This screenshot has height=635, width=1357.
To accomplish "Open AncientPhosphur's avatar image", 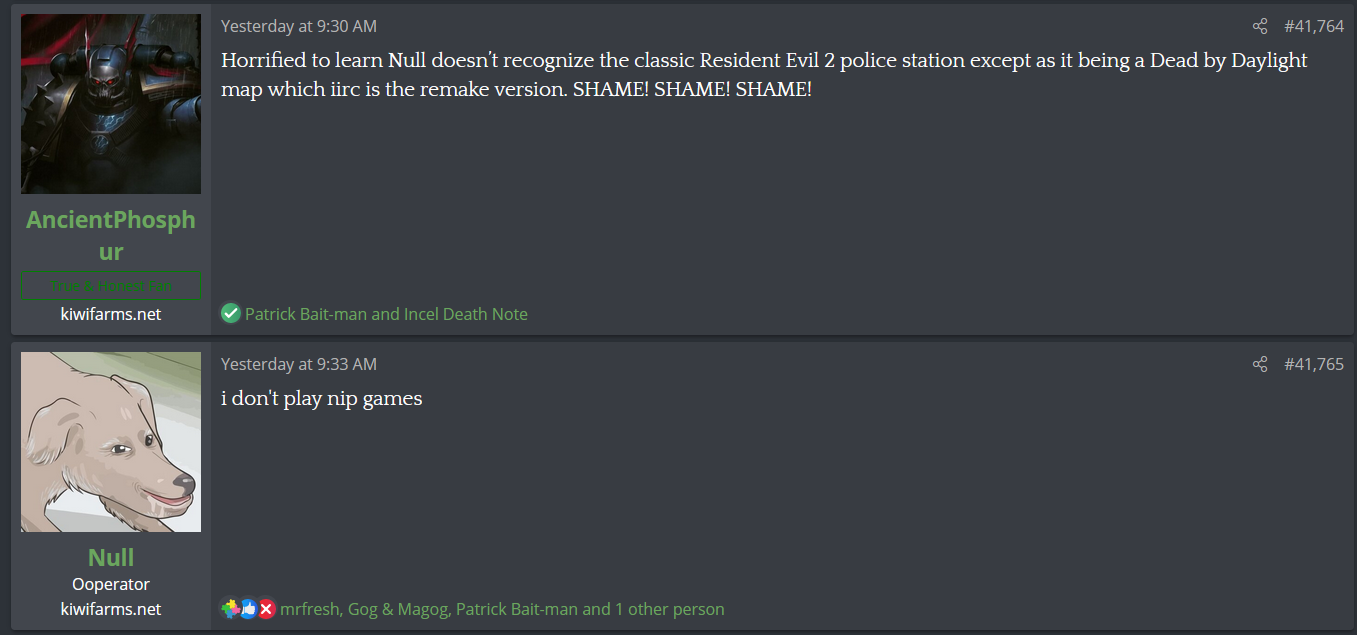I will click(x=111, y=104).
